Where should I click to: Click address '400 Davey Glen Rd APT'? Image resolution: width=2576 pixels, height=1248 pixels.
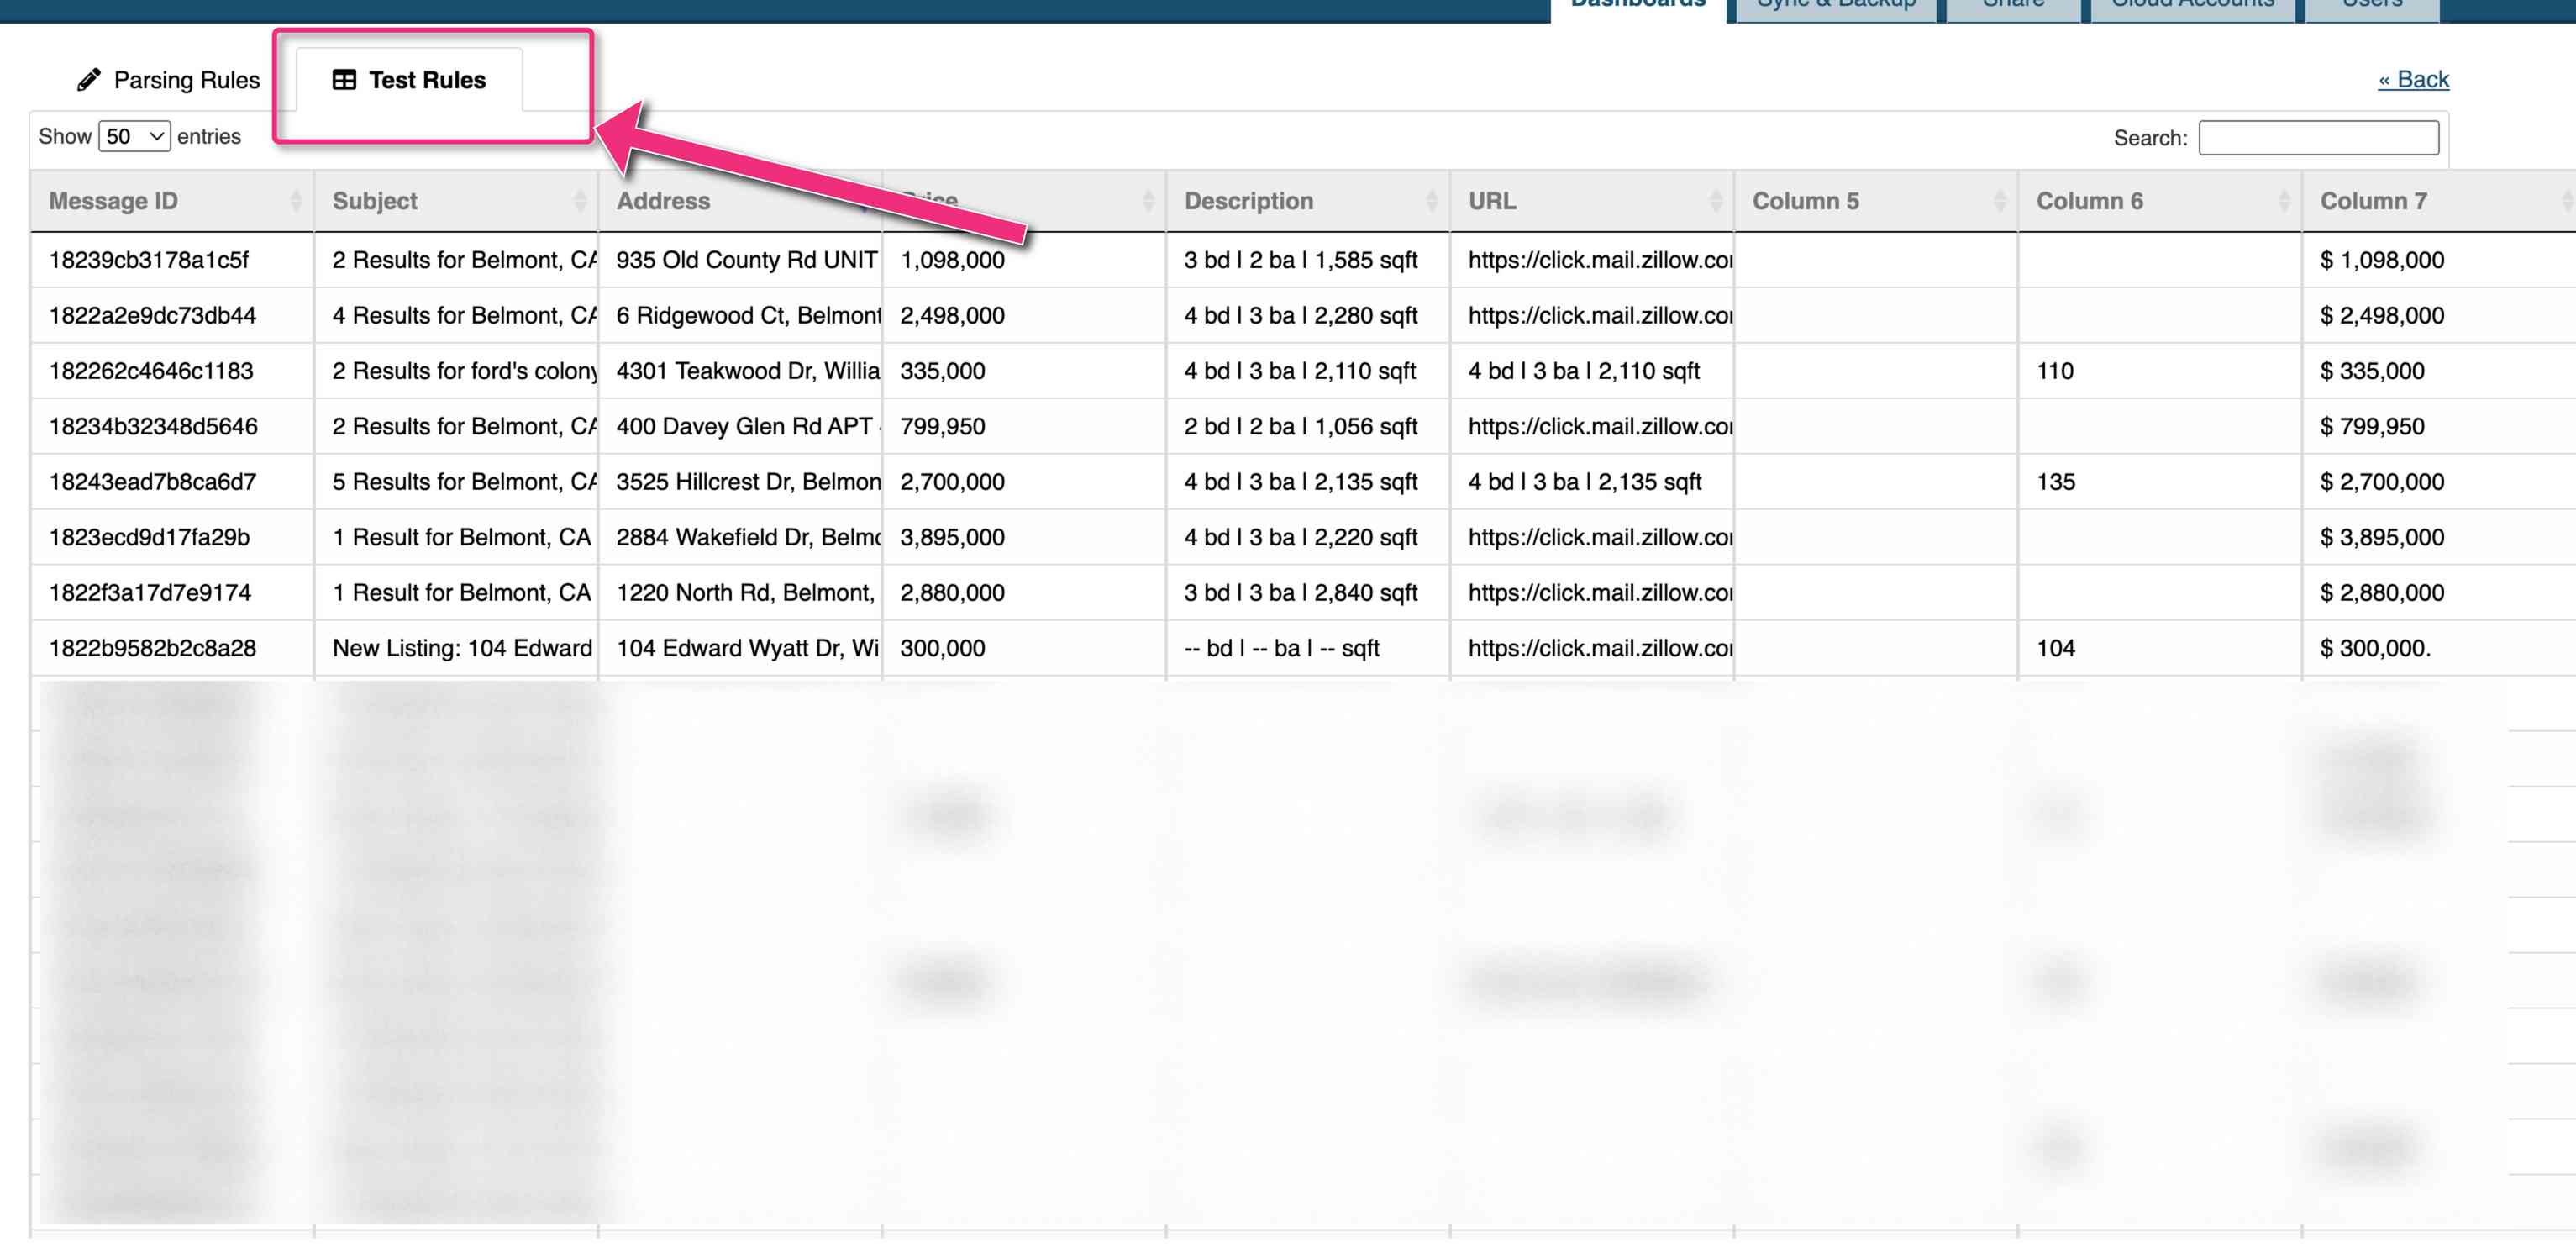(748, 427)
